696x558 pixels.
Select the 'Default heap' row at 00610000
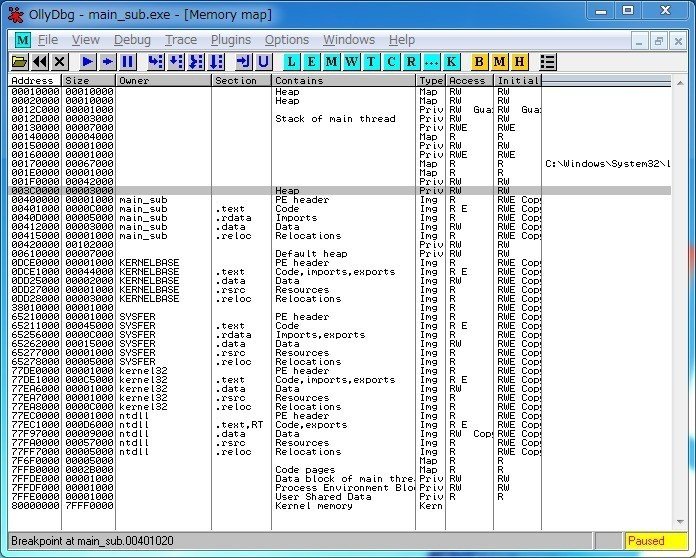[x=340, y=253]
